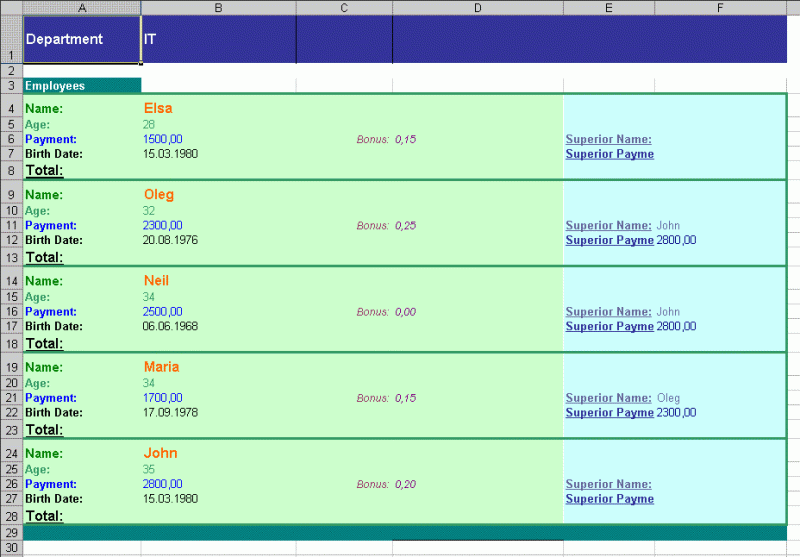The height and width of the screenshot is (557, 800).
Task: Click Superior Name: label in row 11
Action: 609,225
